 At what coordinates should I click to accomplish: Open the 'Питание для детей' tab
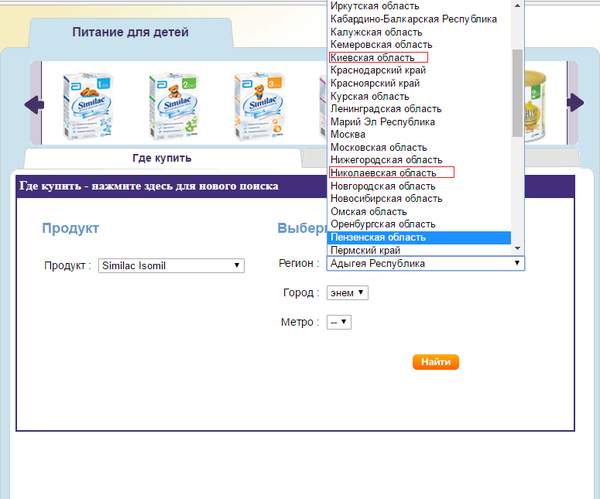[130, 32]
